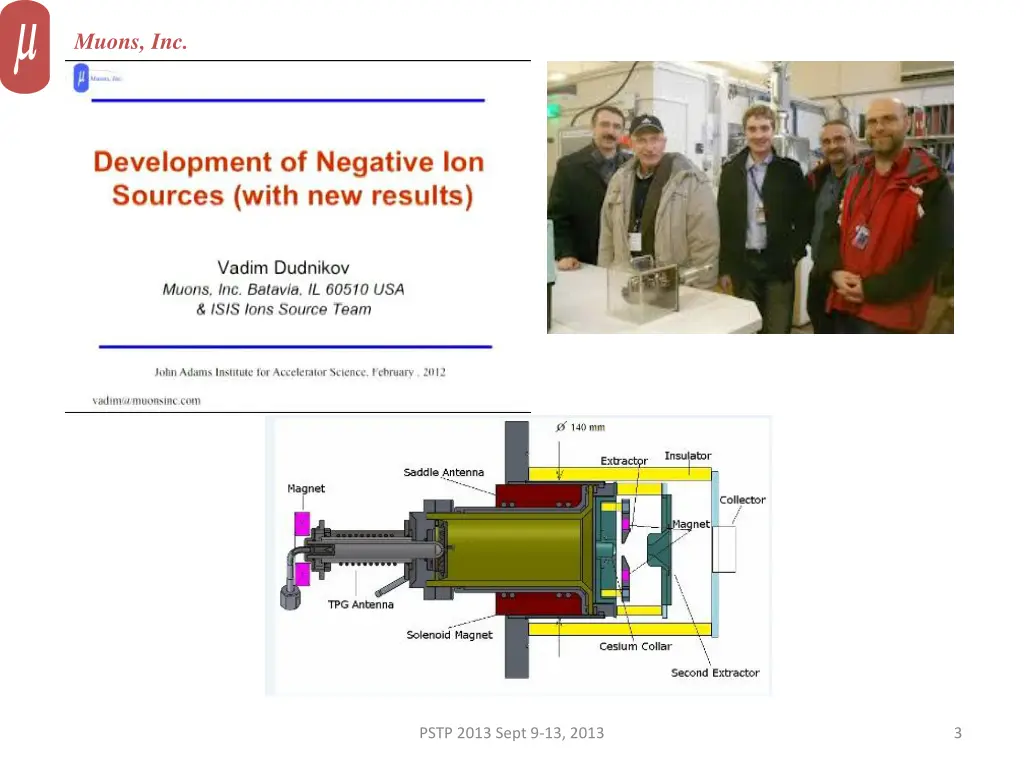Select the PSTP 2013 footer text
The width and height of the screenshot is (1024, 768).
pos(511,732)
